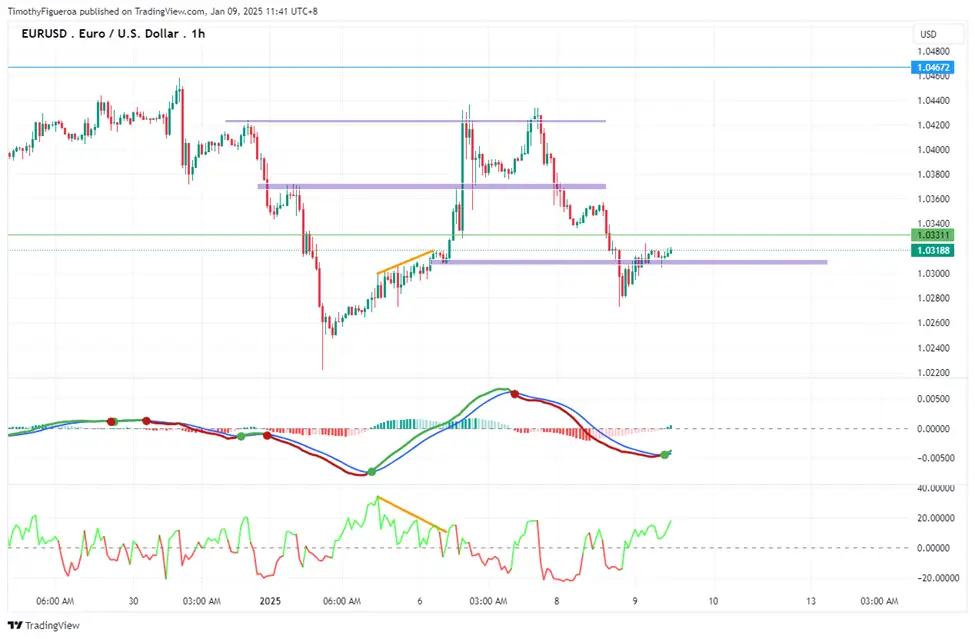Select the thick purple zone near 1.03700

[432, 186]
